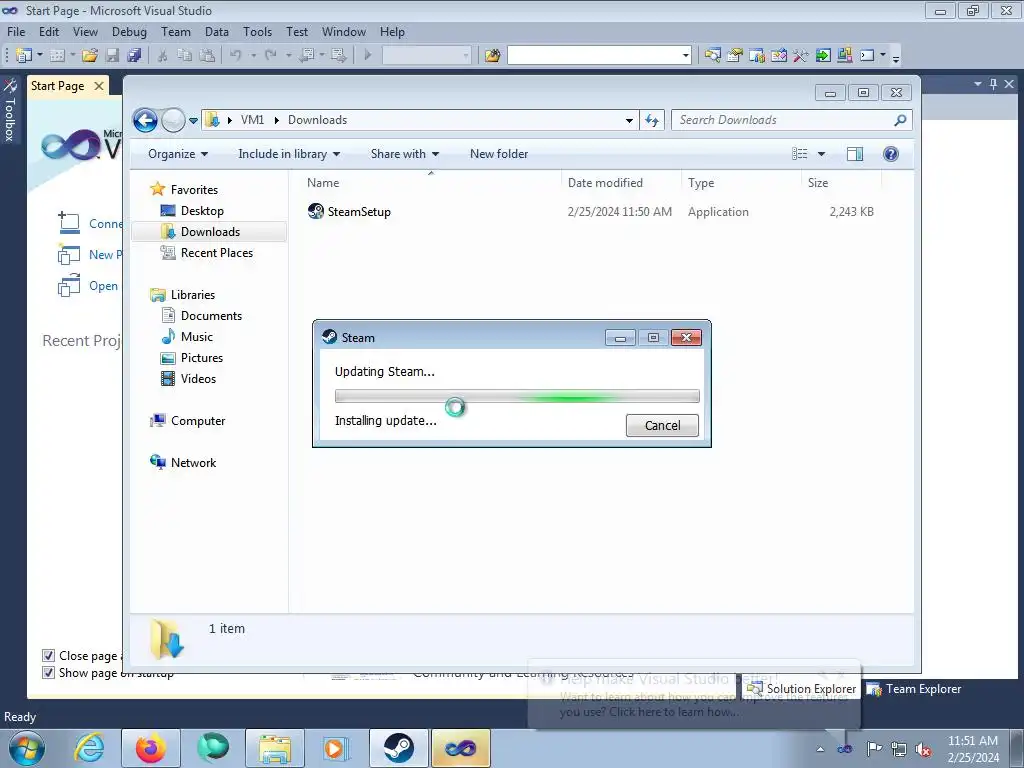Open the address bar history dropdown
The height and width of the screenshot is (768, 1024).
(x=629, y=120)
